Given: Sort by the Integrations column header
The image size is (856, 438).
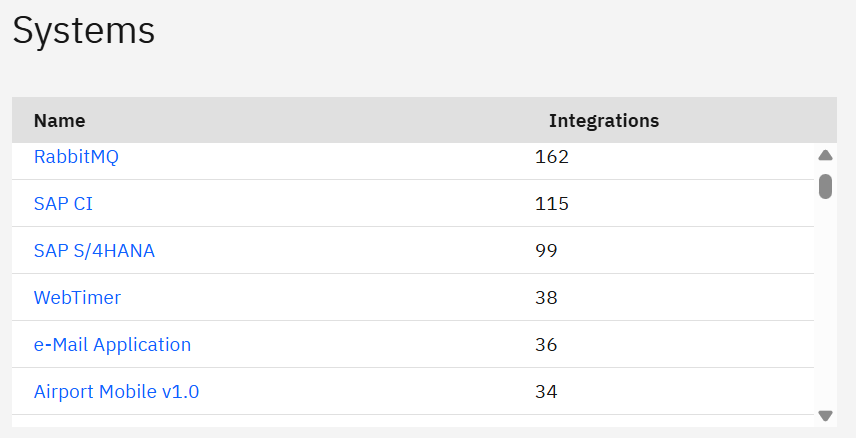Looking at the screenshot, I should [x=604, y=121].
